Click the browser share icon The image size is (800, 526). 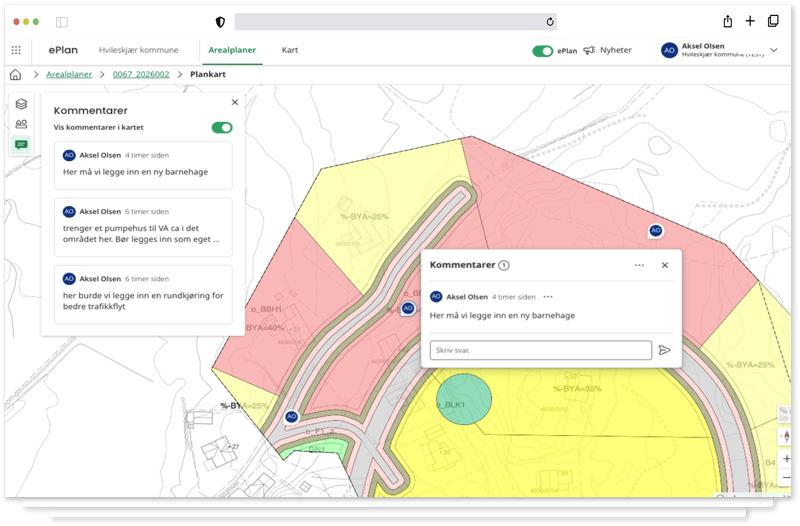[728, 21]
